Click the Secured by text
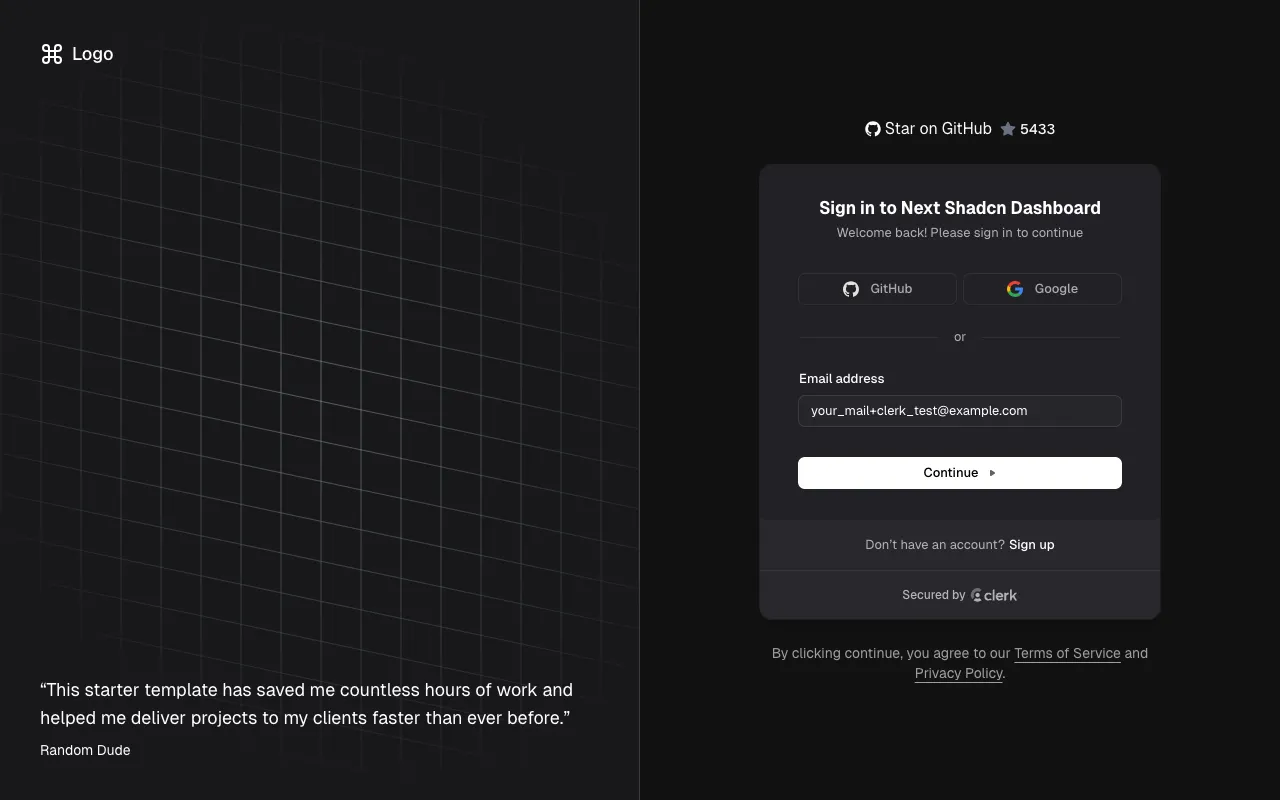Image resolution: width=1280 pixels, height=800 pixels. 934,595
